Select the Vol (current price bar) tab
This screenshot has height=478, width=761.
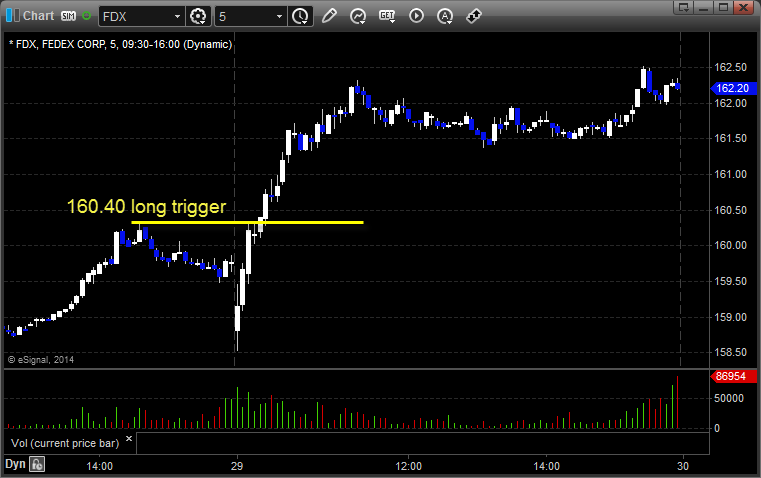(x=65, y=443)
